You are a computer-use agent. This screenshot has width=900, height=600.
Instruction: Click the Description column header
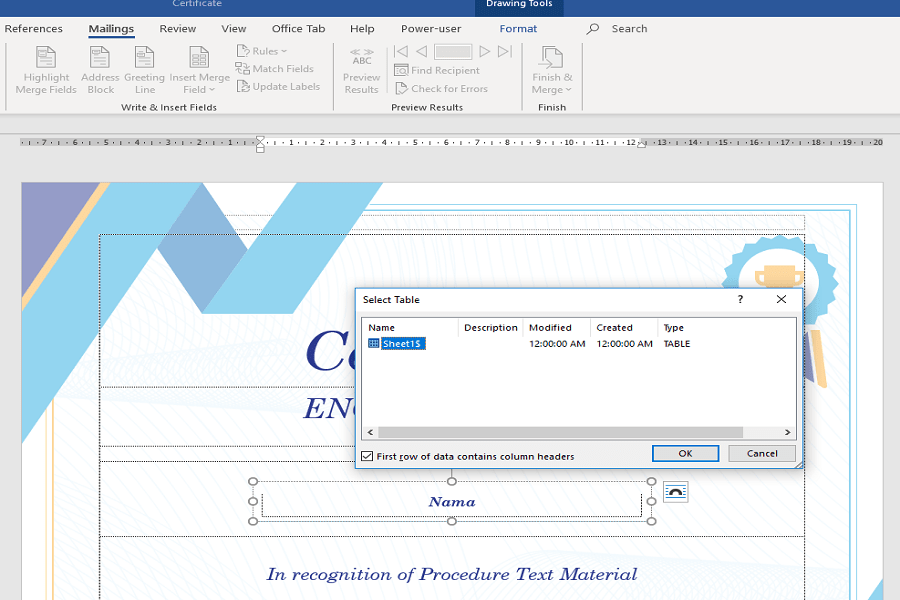[x=491, y=328]
